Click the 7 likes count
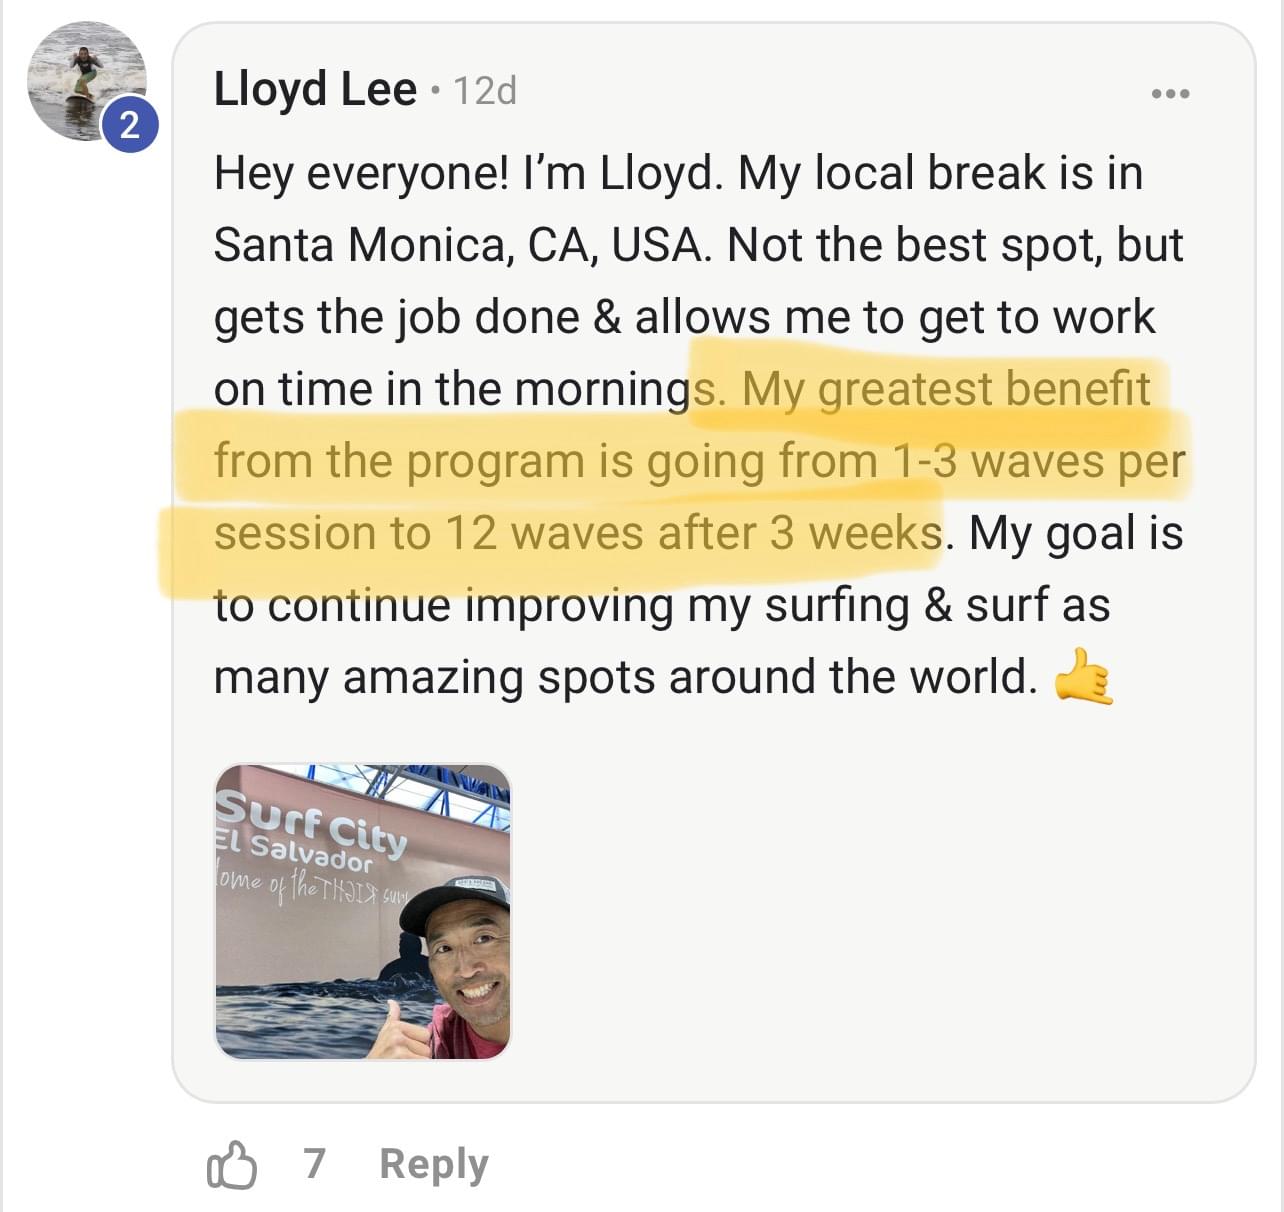1284x1212 pixels. coord(314,1163)
